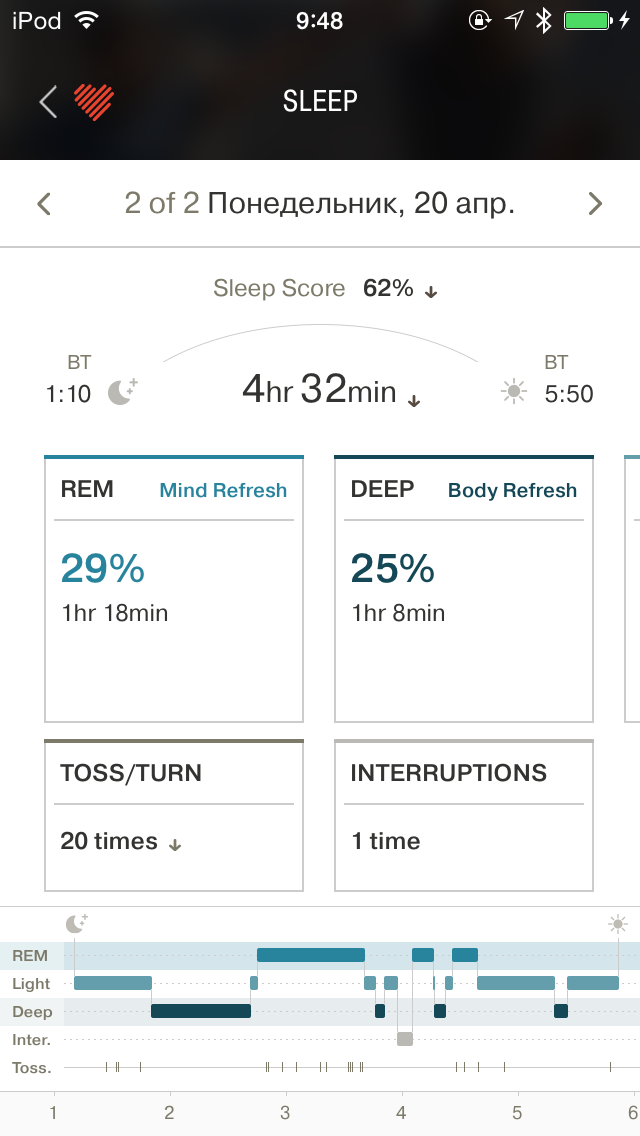This screenshot has height=1136, width=640.
Task: Open the TOSS/TURN card
Action: (x=174, y=816)
